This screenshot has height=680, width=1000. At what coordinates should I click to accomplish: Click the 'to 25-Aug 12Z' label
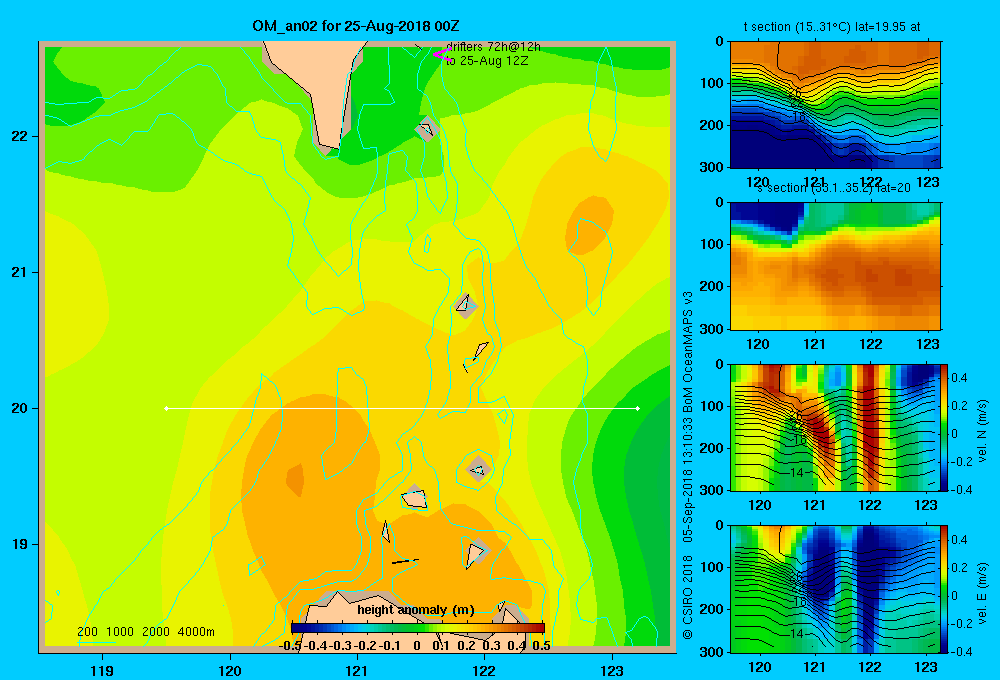point(487,61)
